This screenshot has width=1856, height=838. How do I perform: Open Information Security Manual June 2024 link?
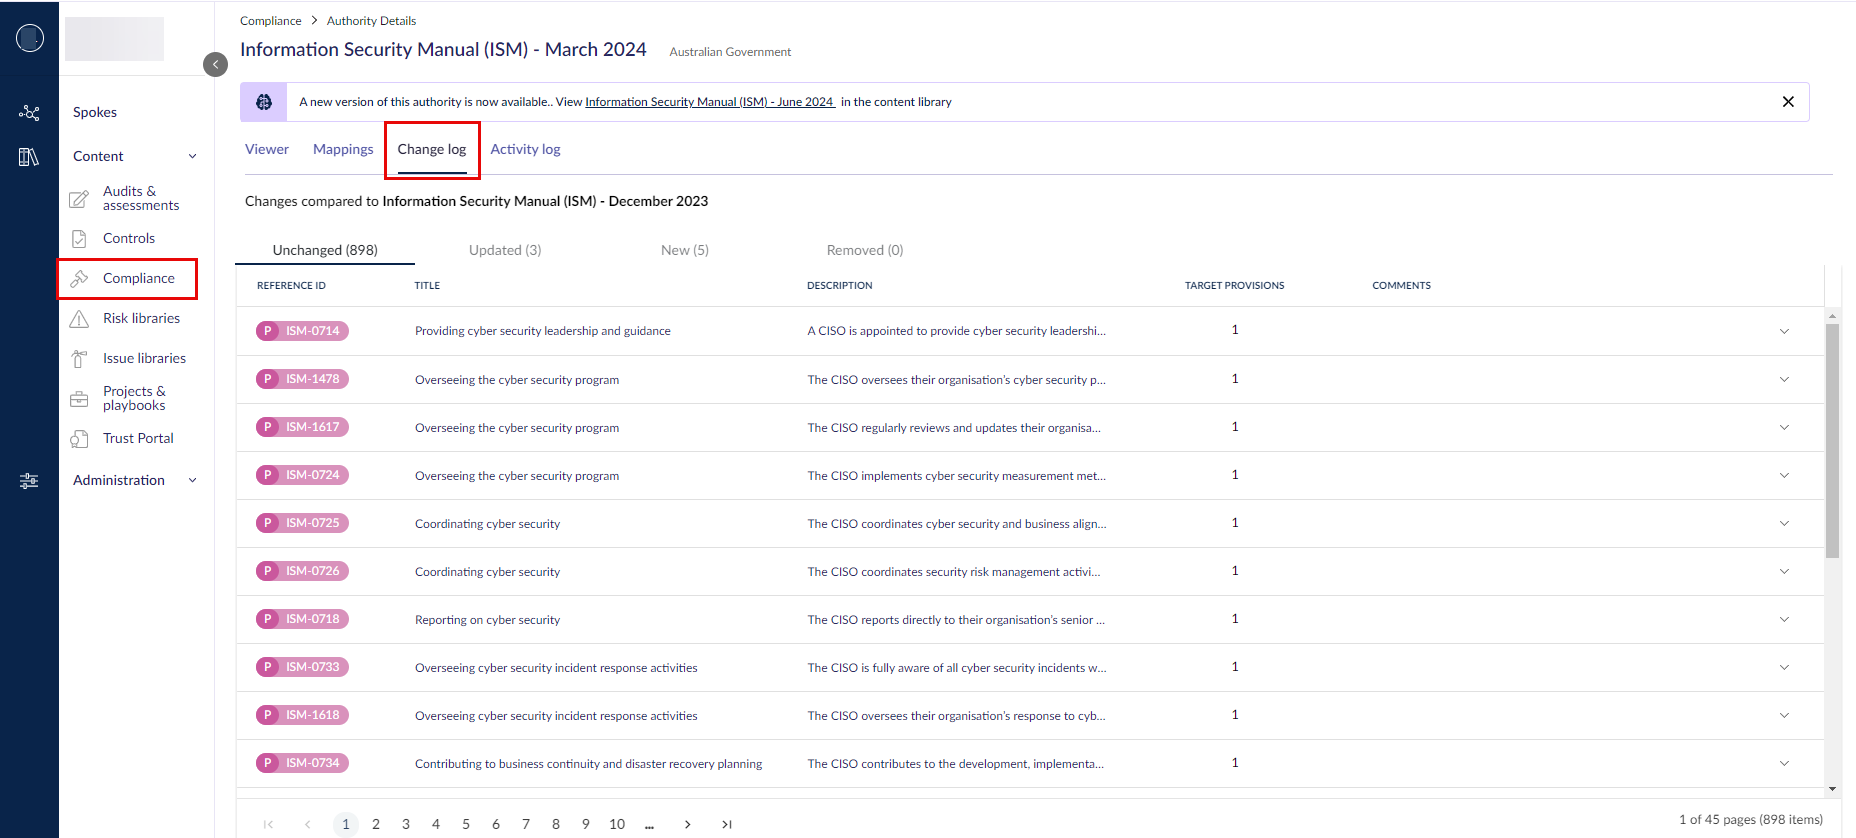pos(710,102)
